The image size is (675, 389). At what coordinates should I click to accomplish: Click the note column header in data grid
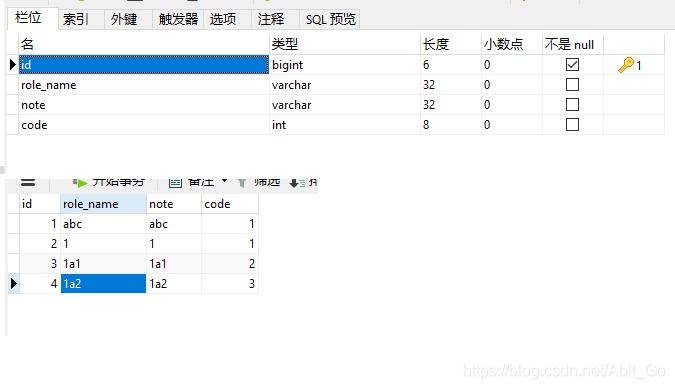click(174, 204)
